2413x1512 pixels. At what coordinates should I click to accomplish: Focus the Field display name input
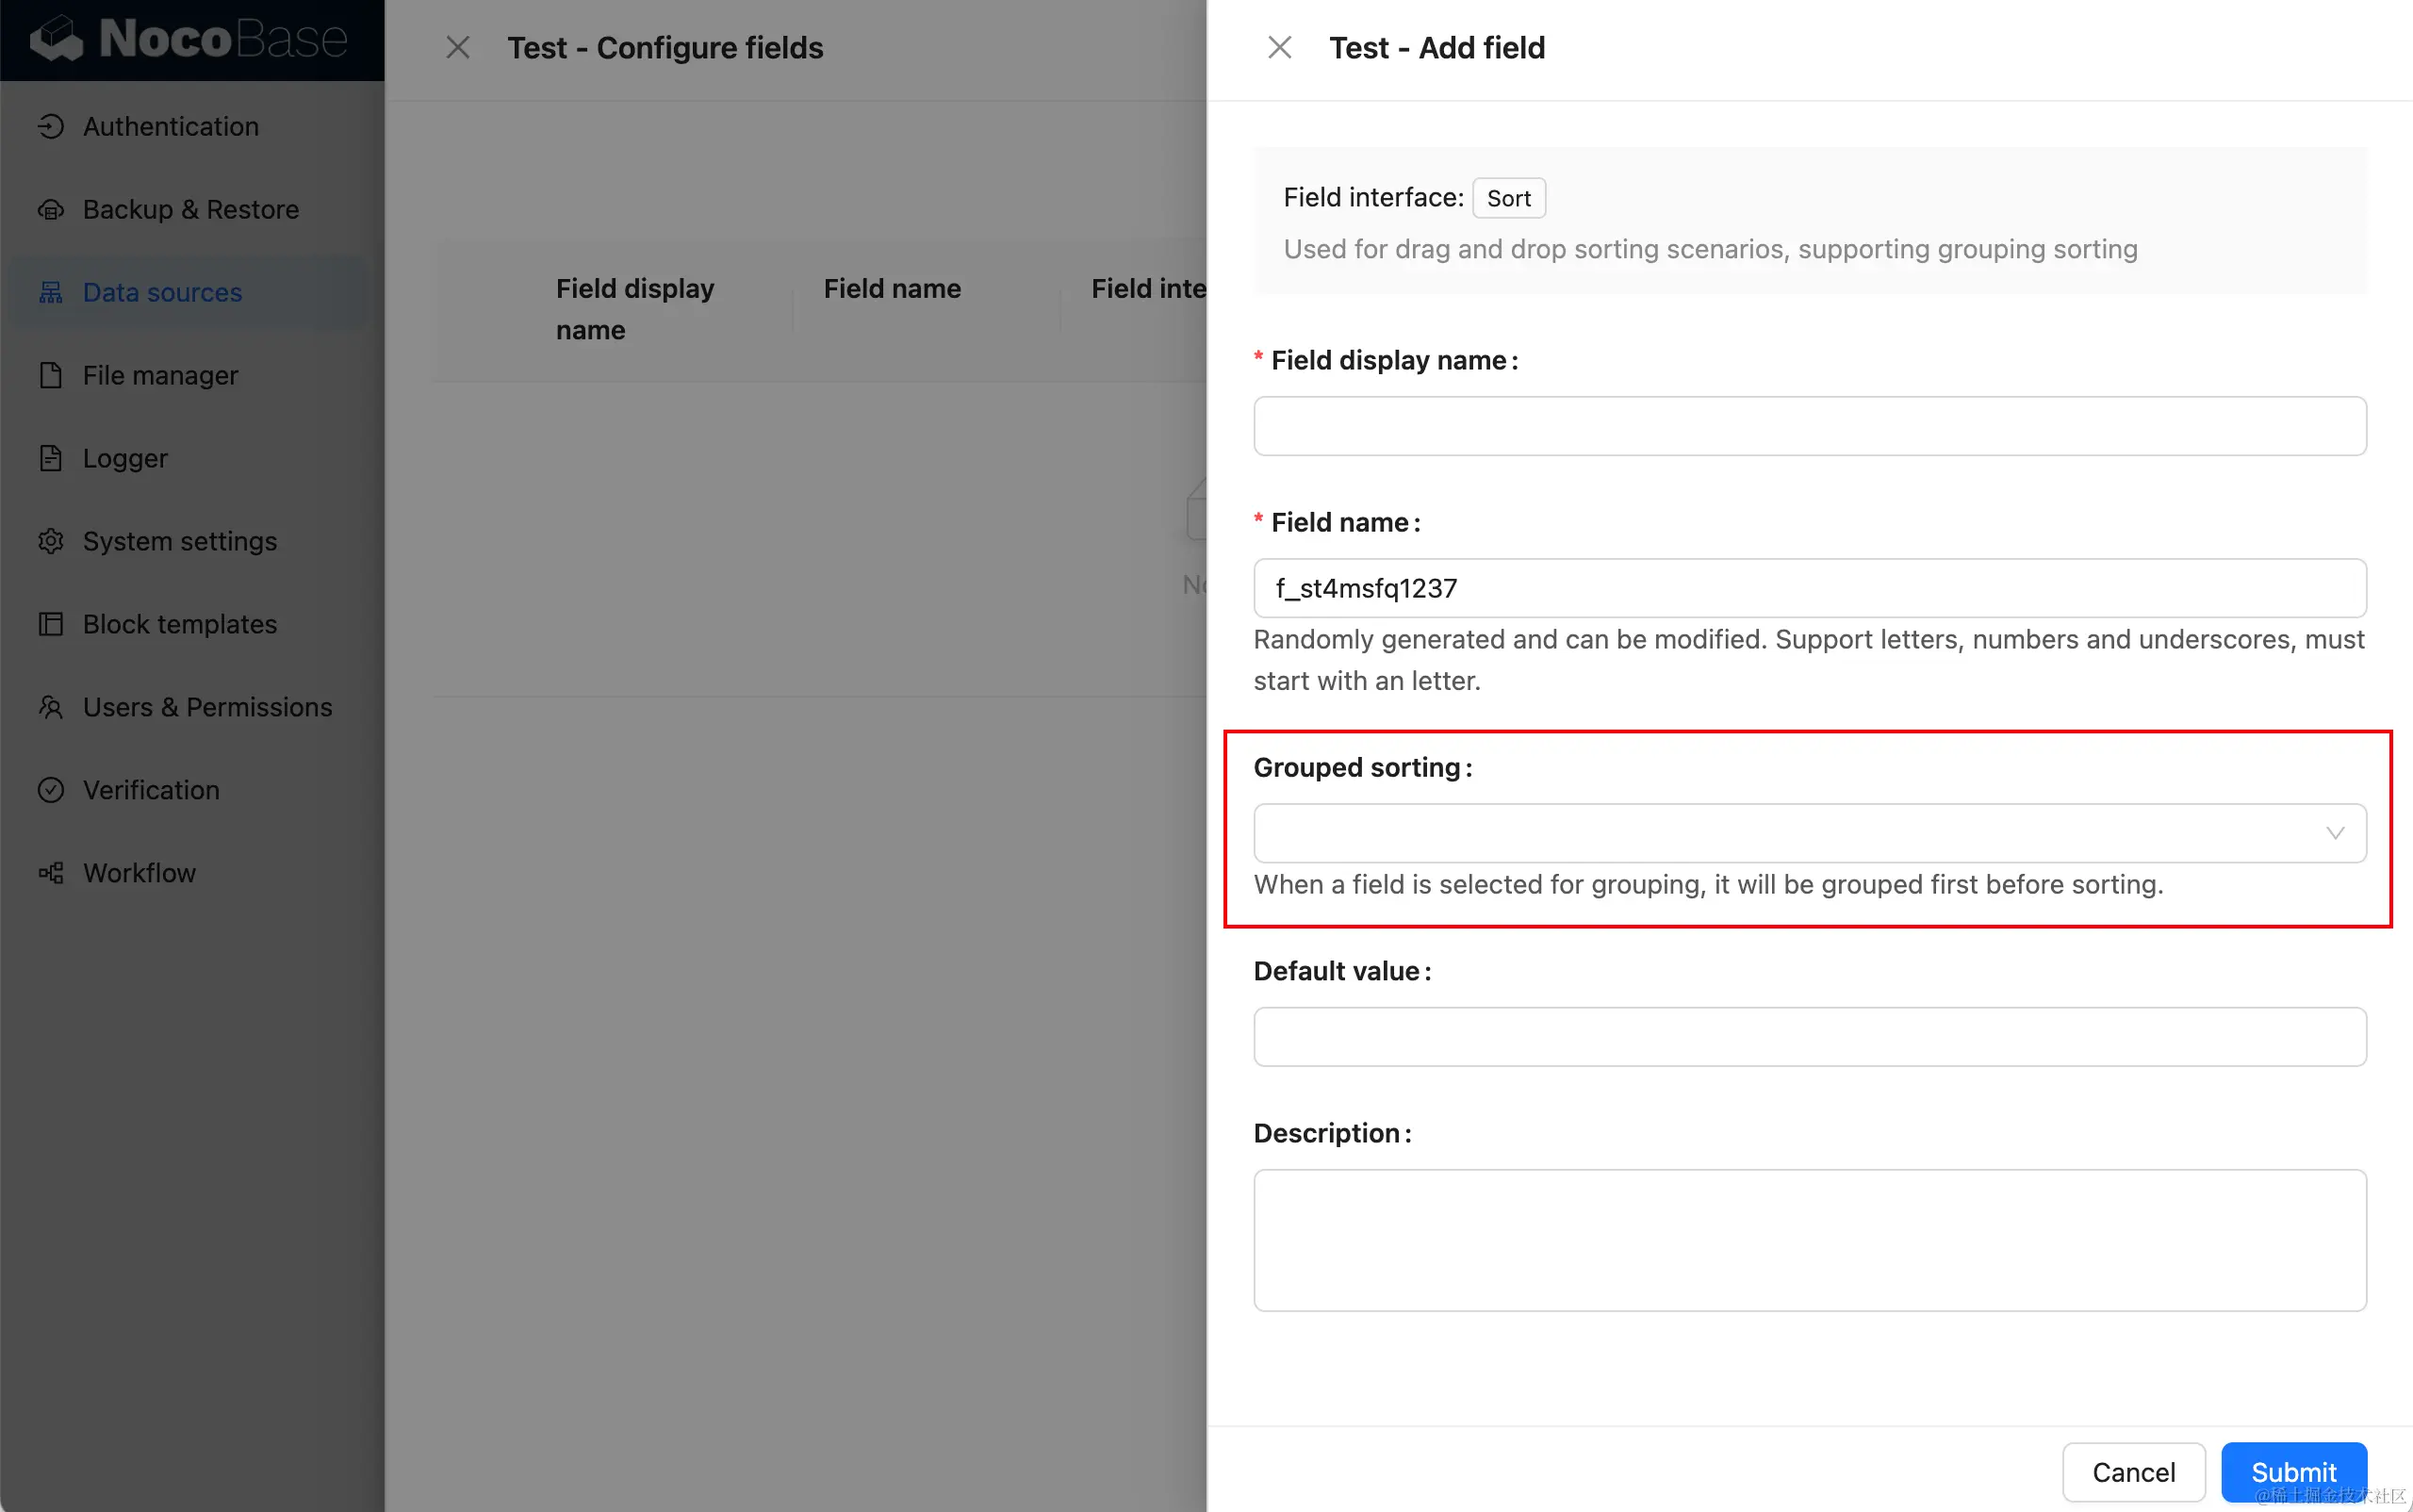pos(1809,426)
